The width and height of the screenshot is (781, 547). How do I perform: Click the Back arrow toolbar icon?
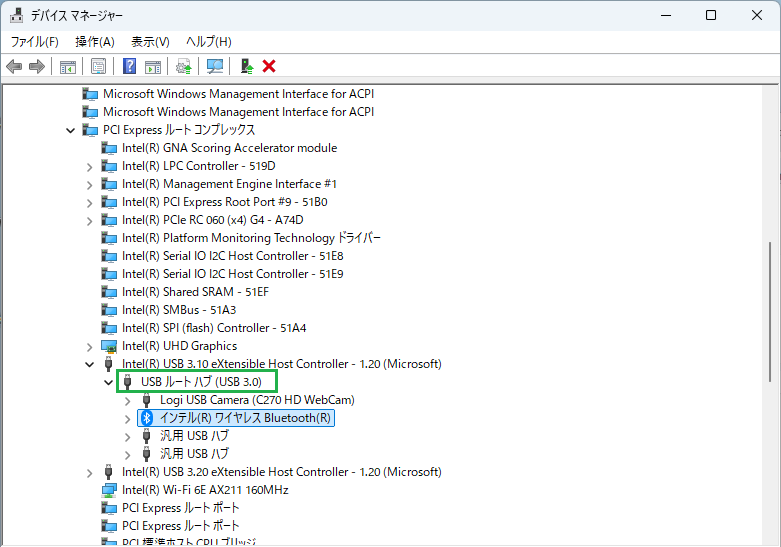point(14,66)
